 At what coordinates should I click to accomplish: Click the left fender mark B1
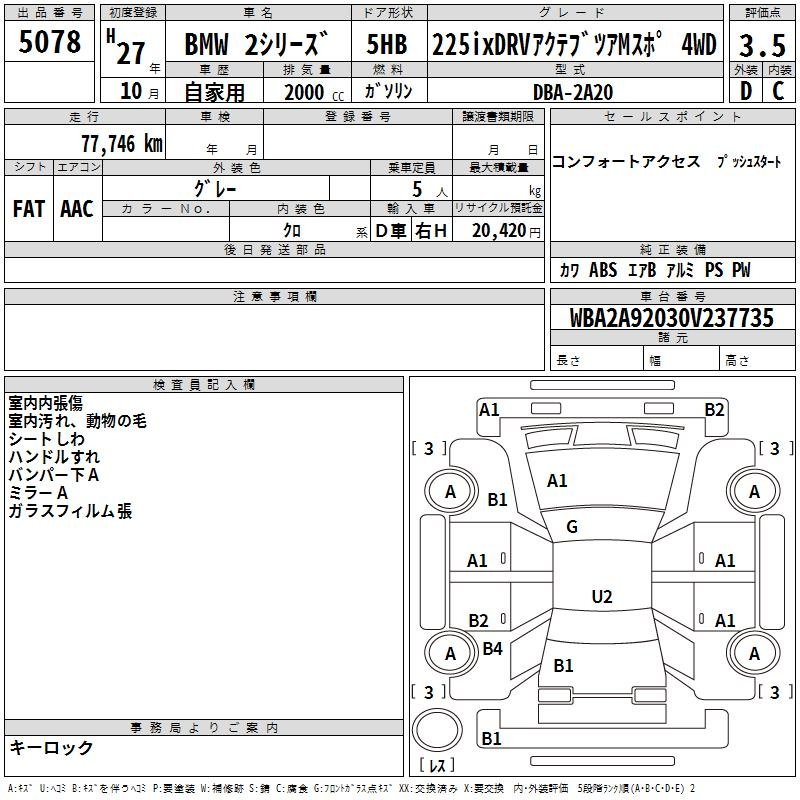[497, 499]
